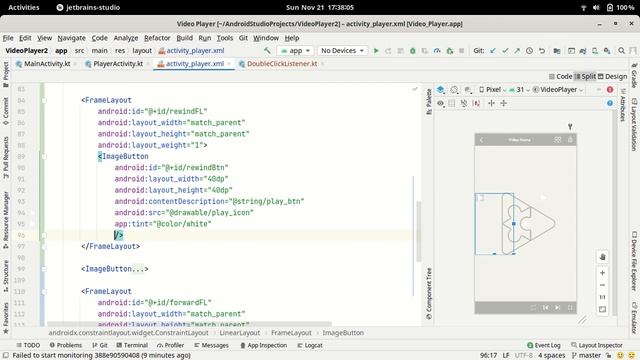Open the VideoPlayer theme dropdown
The width and height of the screenshot is (640, 360).
[x=558, y=89]
